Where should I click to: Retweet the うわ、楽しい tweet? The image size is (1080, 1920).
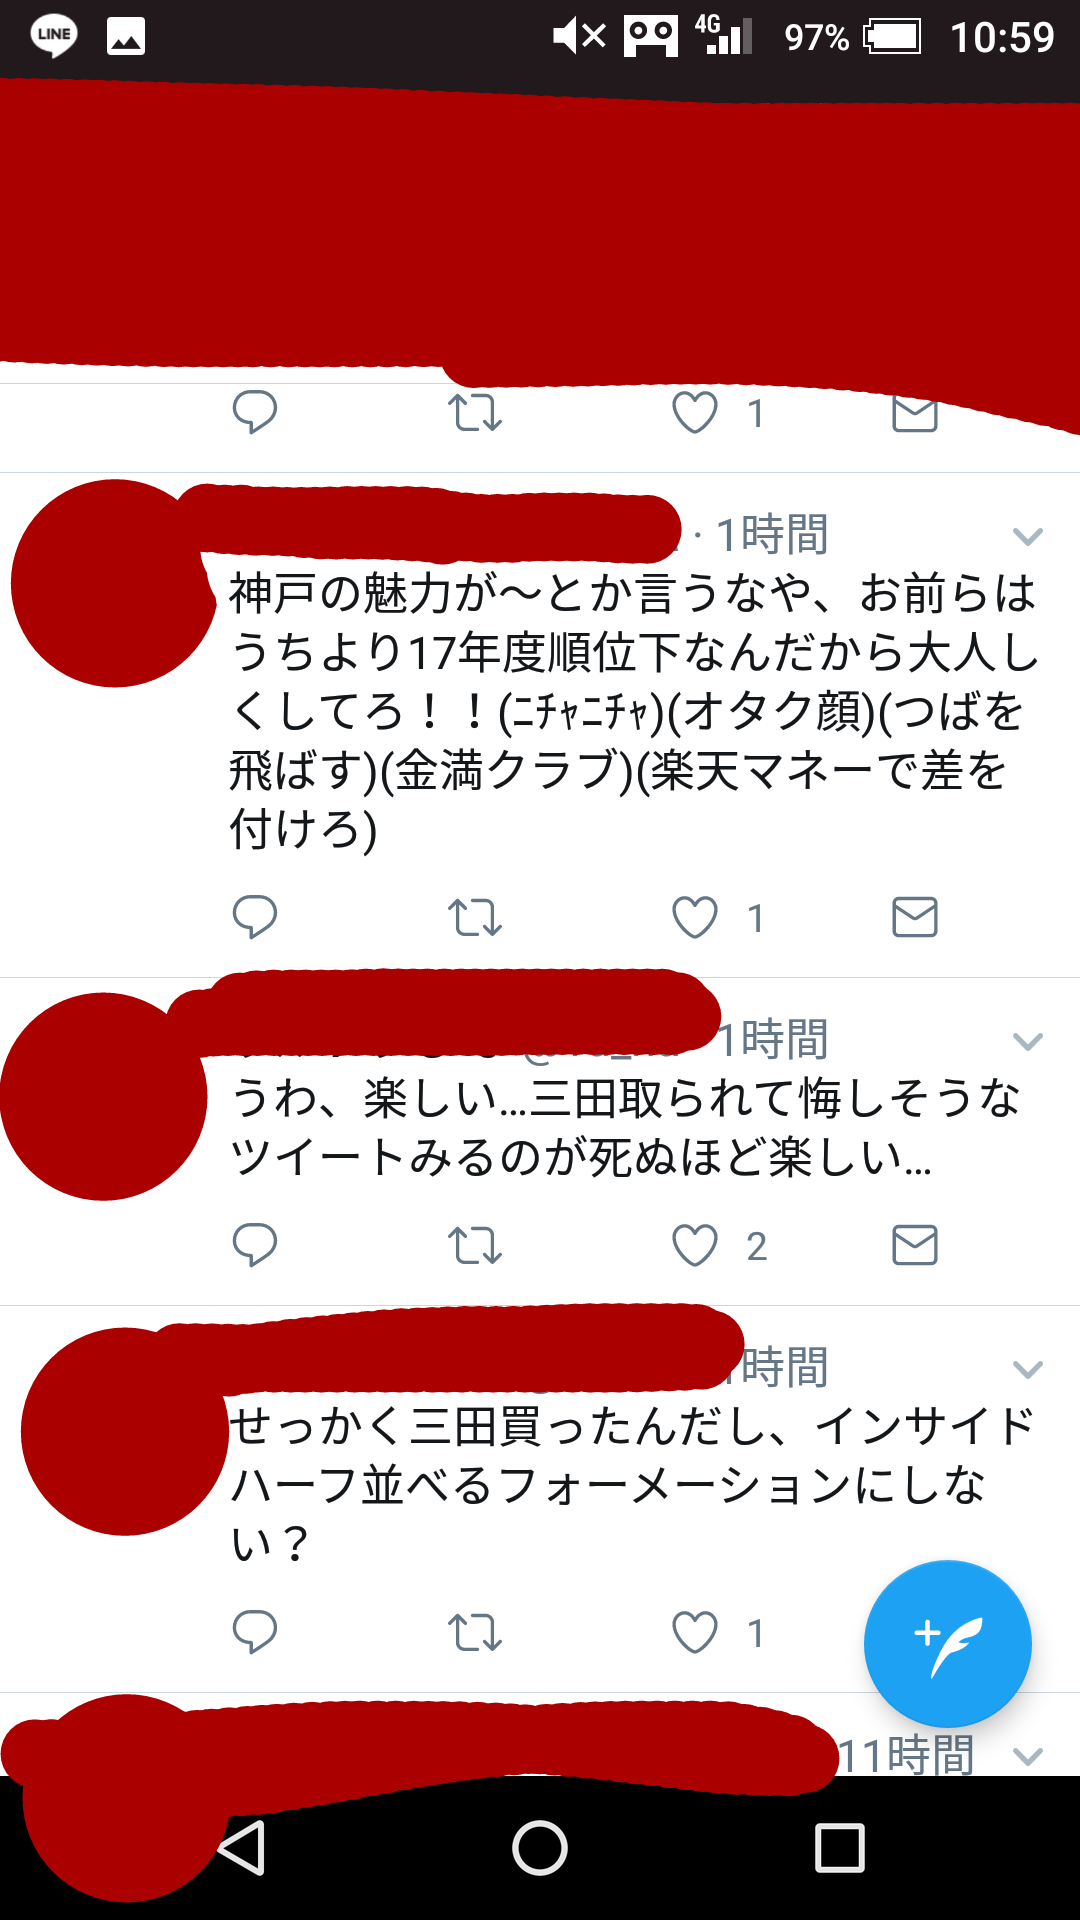(x=474, y=1245)
